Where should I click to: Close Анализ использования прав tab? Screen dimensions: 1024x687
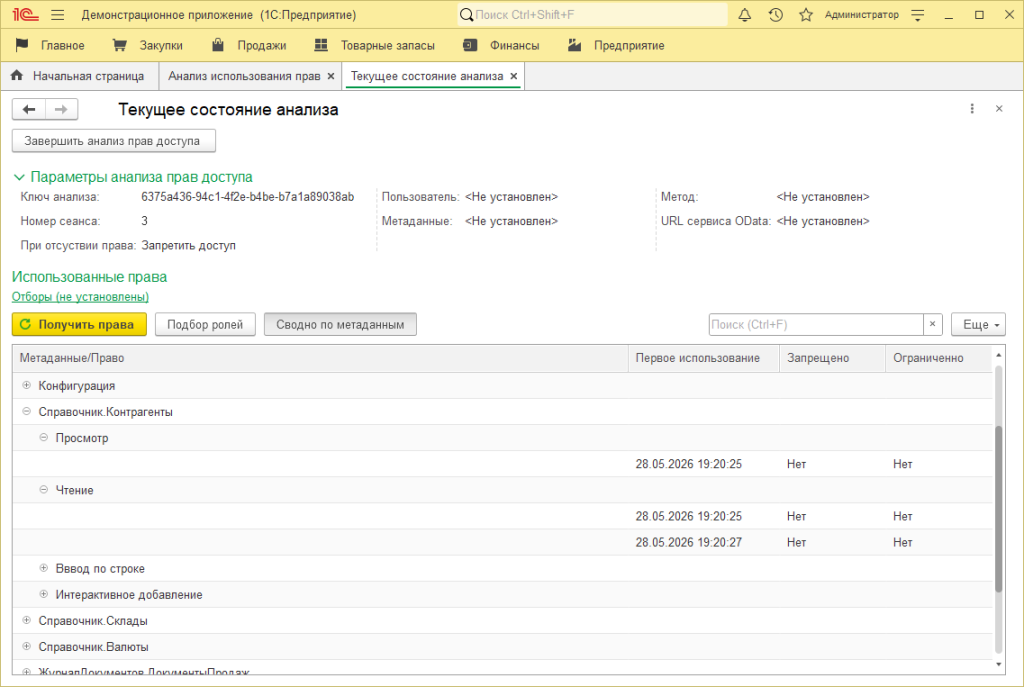(x=331, y=76)
